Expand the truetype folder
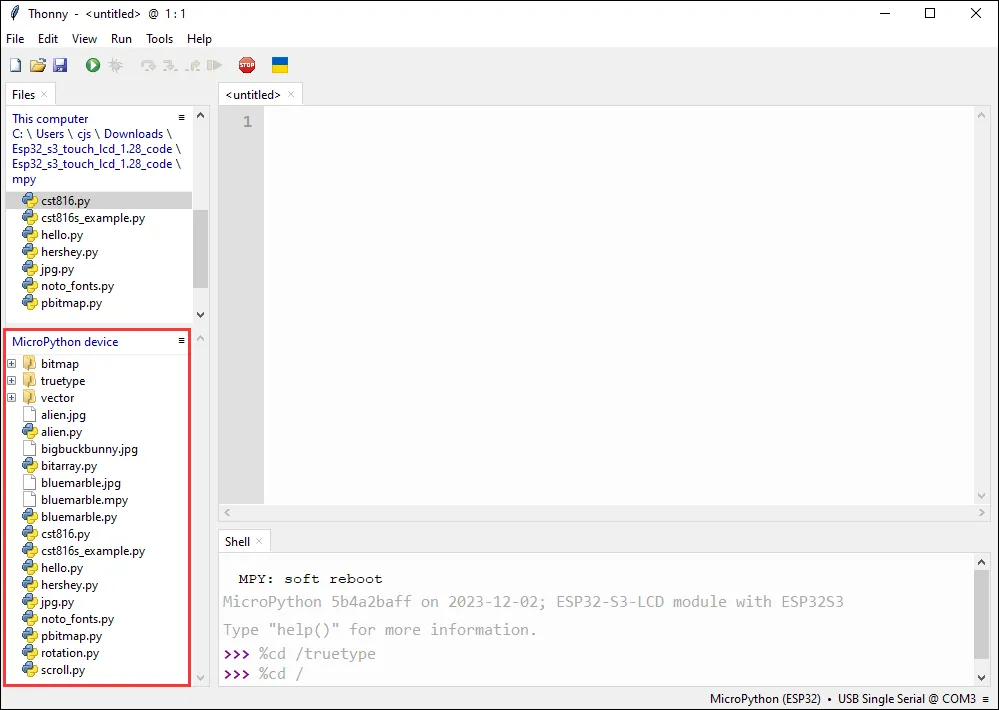 click(12, 381)
